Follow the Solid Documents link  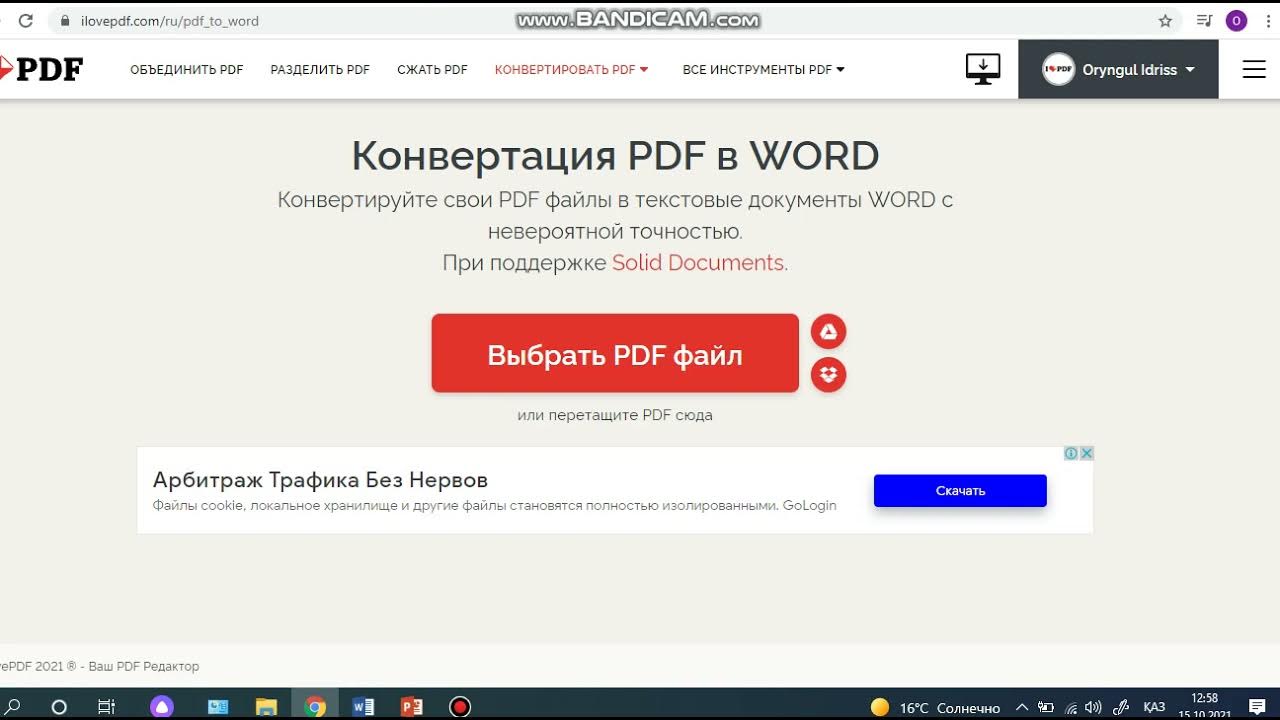point(698,263)
